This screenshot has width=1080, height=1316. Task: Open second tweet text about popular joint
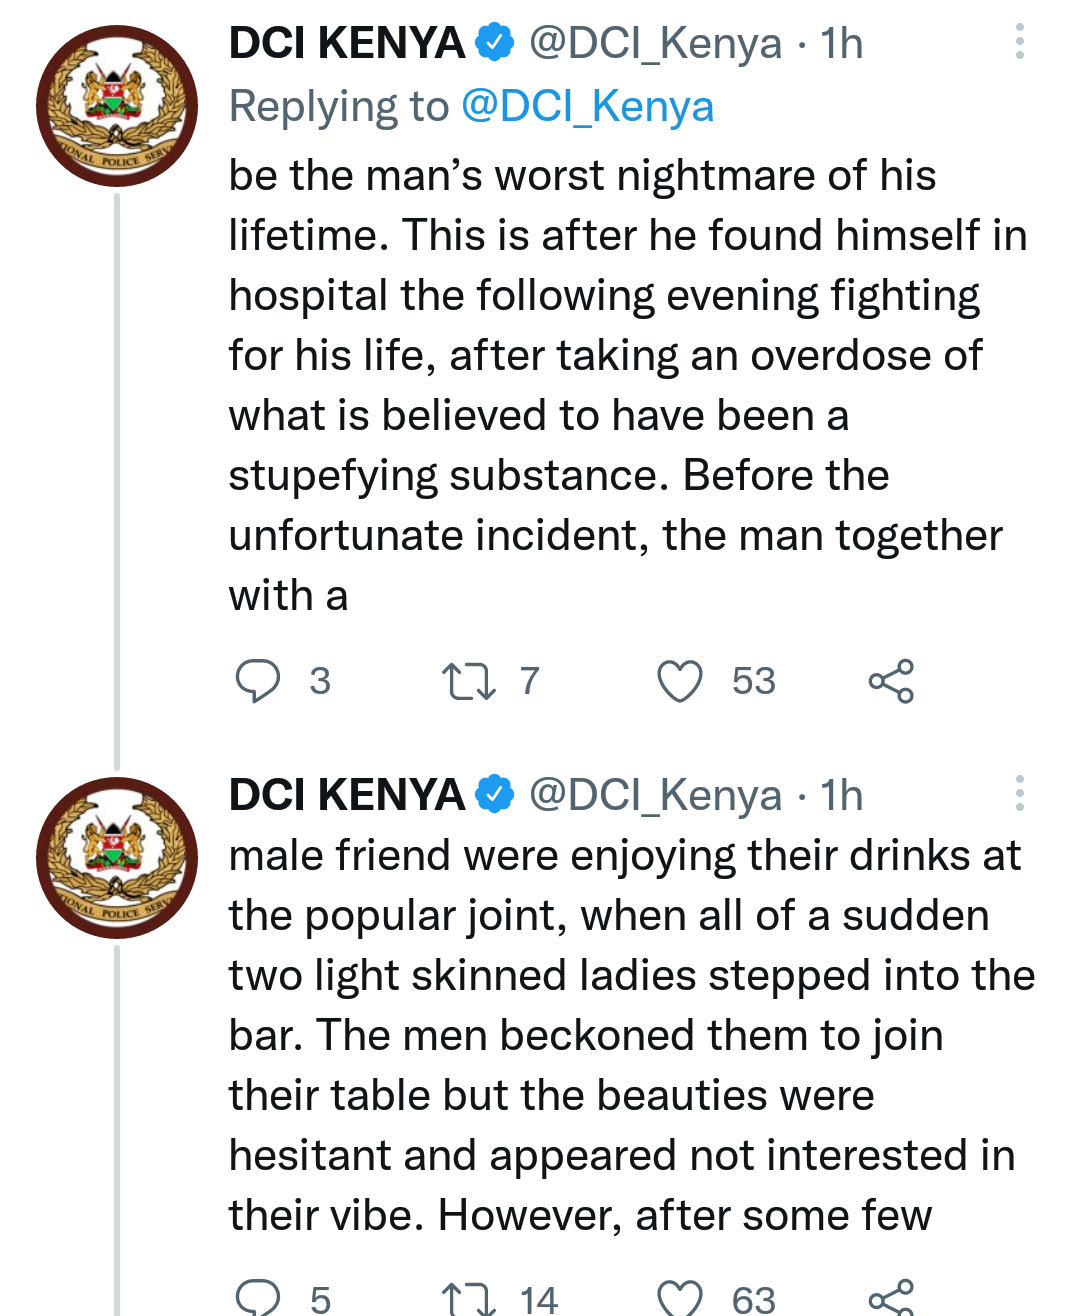point(632,1035)
